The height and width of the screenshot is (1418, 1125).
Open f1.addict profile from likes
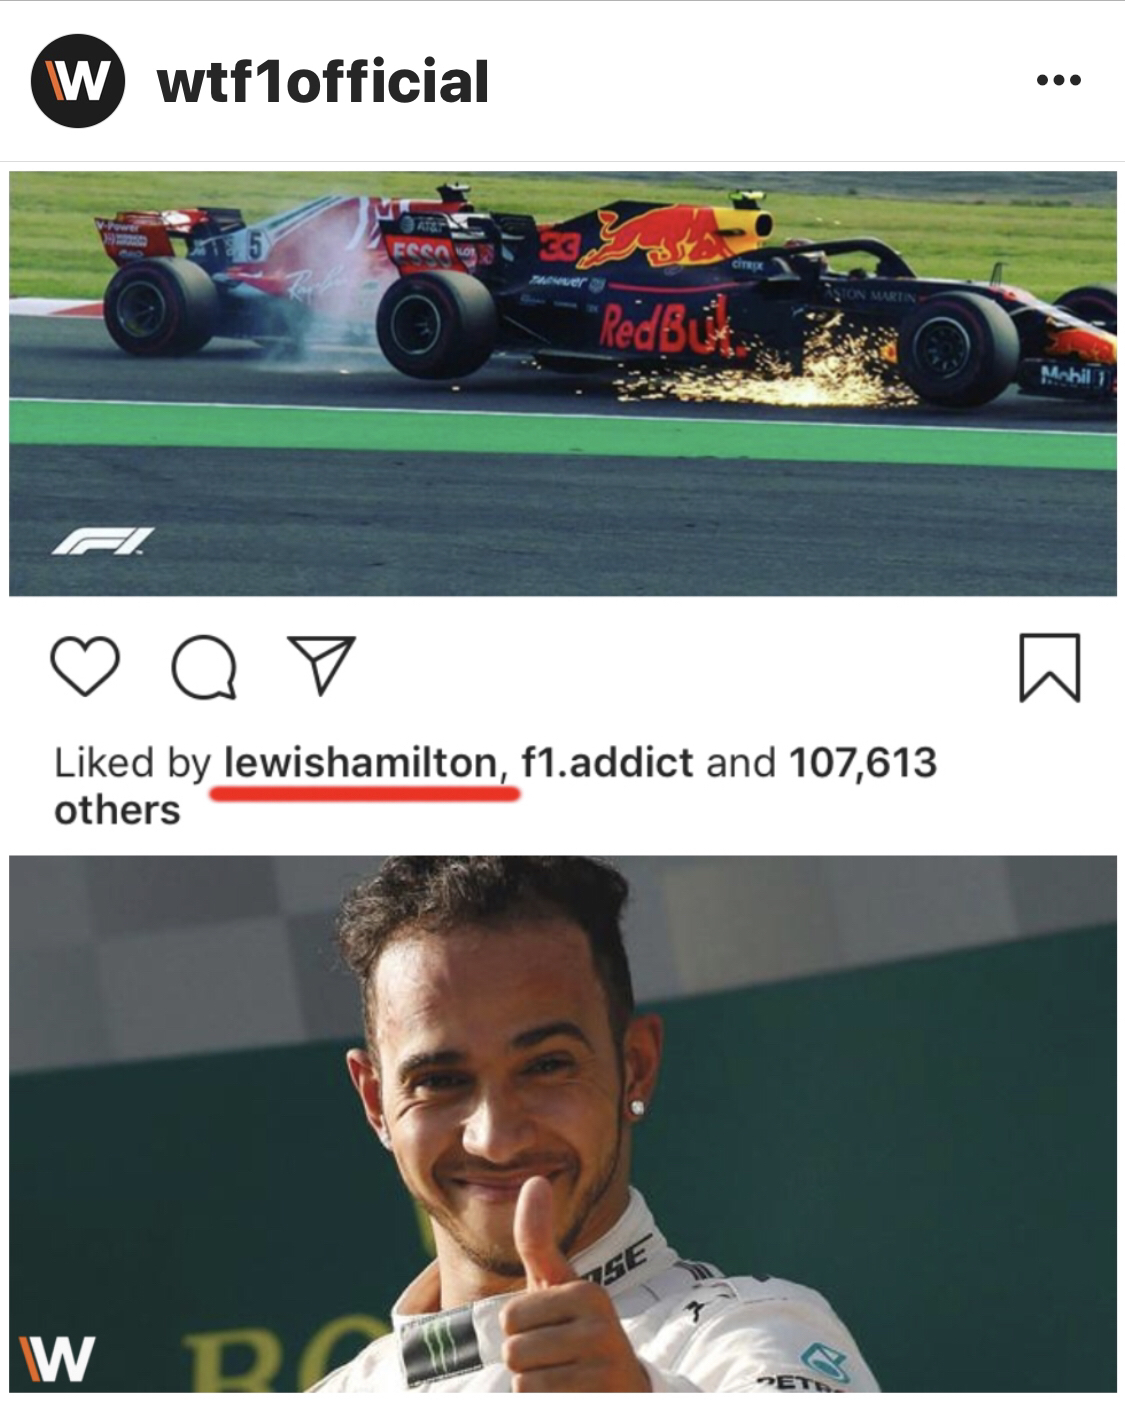click(x=607, y=763)
